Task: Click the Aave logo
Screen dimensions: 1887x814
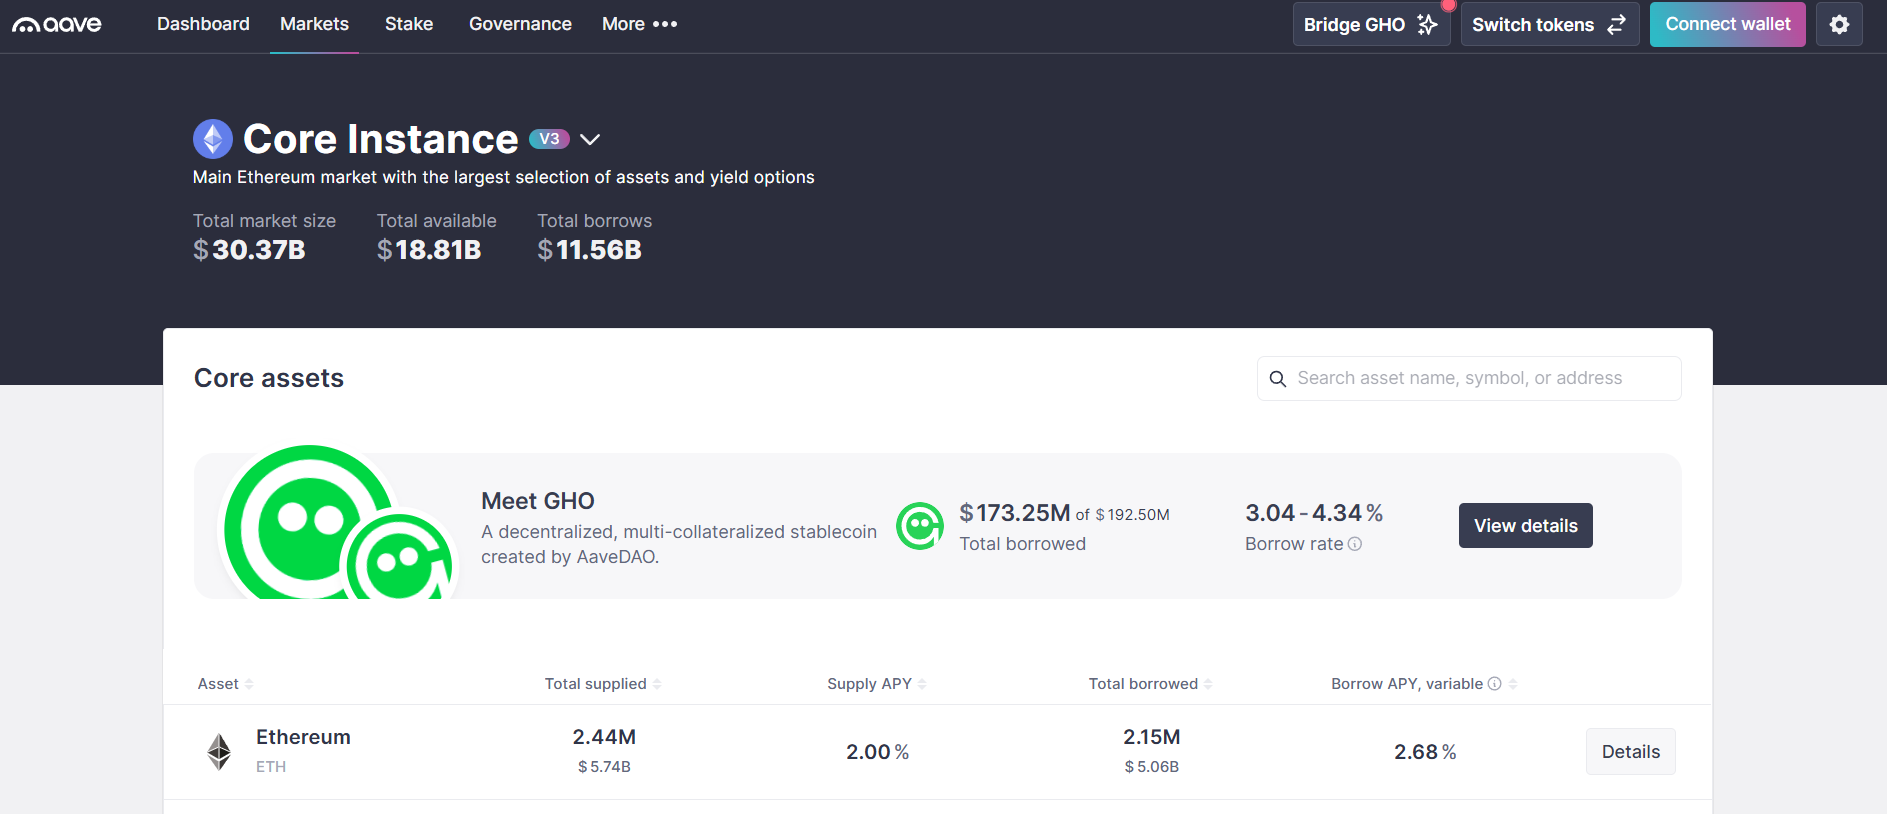Action: click(57, 24)
